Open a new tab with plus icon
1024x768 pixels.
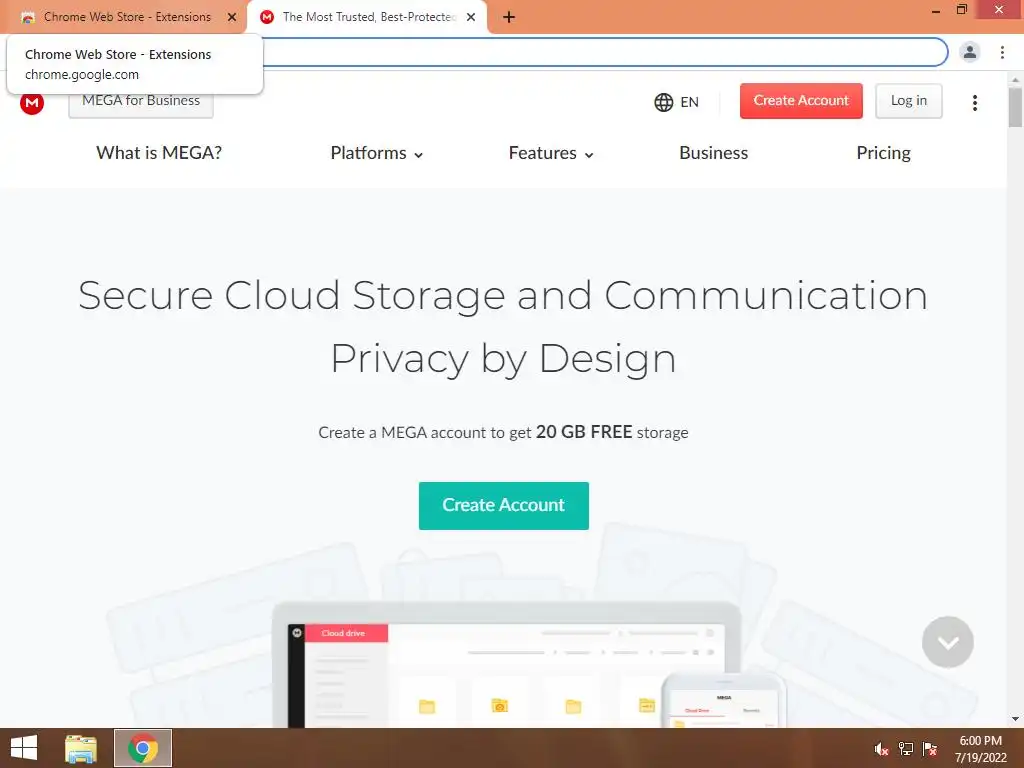[509, 17]
